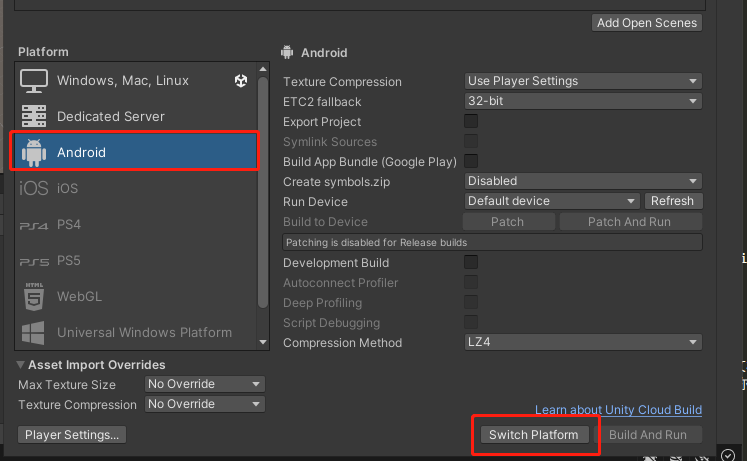
Task: Open the ETC2 fallback 32-bit dropdown
Action: coord(583,102)
